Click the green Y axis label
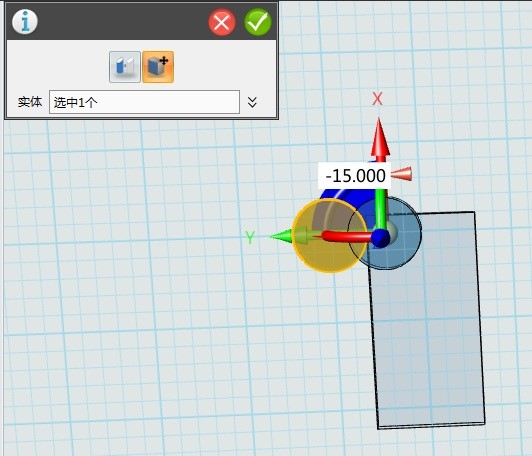 point(250,238)
